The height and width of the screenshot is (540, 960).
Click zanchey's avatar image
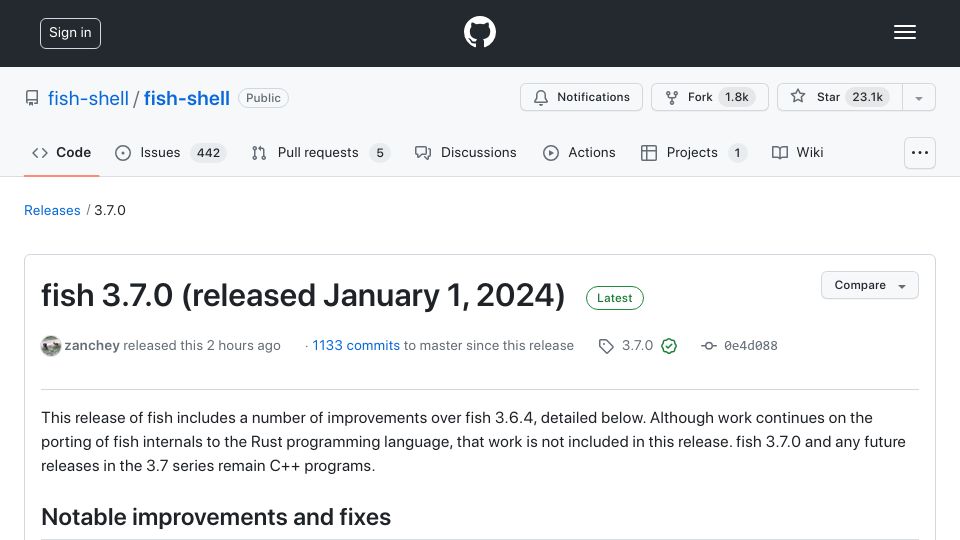coord(51,346)
